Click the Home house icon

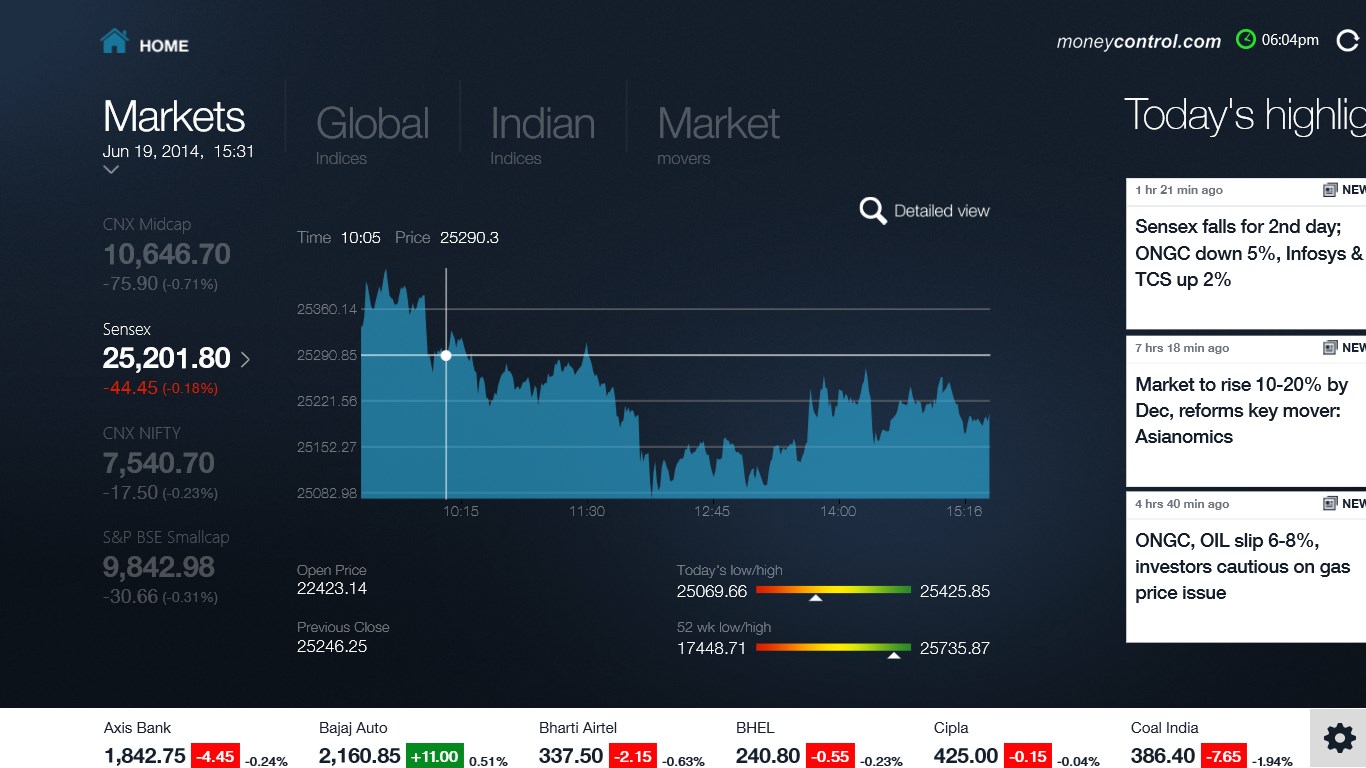pos(114,42)
